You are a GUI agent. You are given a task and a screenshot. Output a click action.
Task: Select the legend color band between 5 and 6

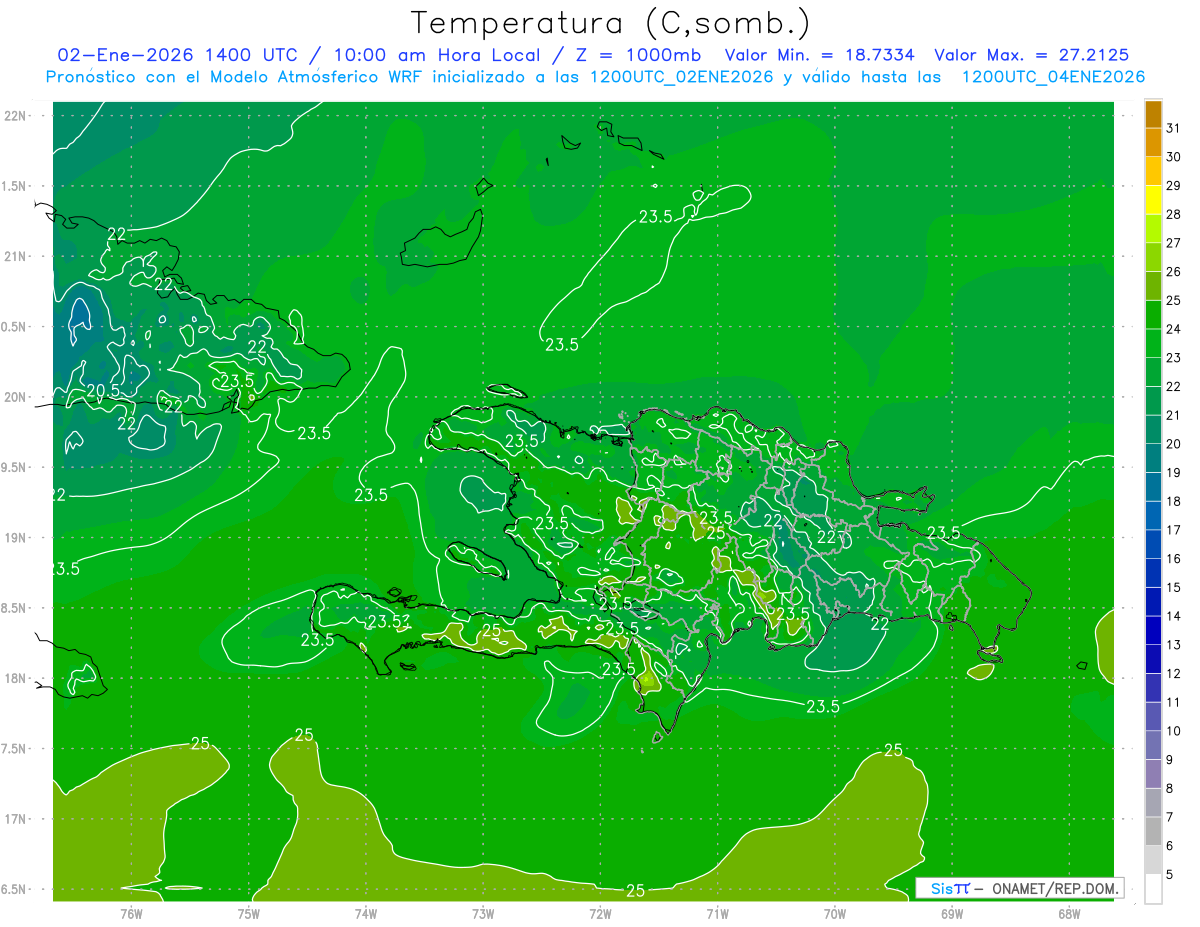pos(1153,860)
